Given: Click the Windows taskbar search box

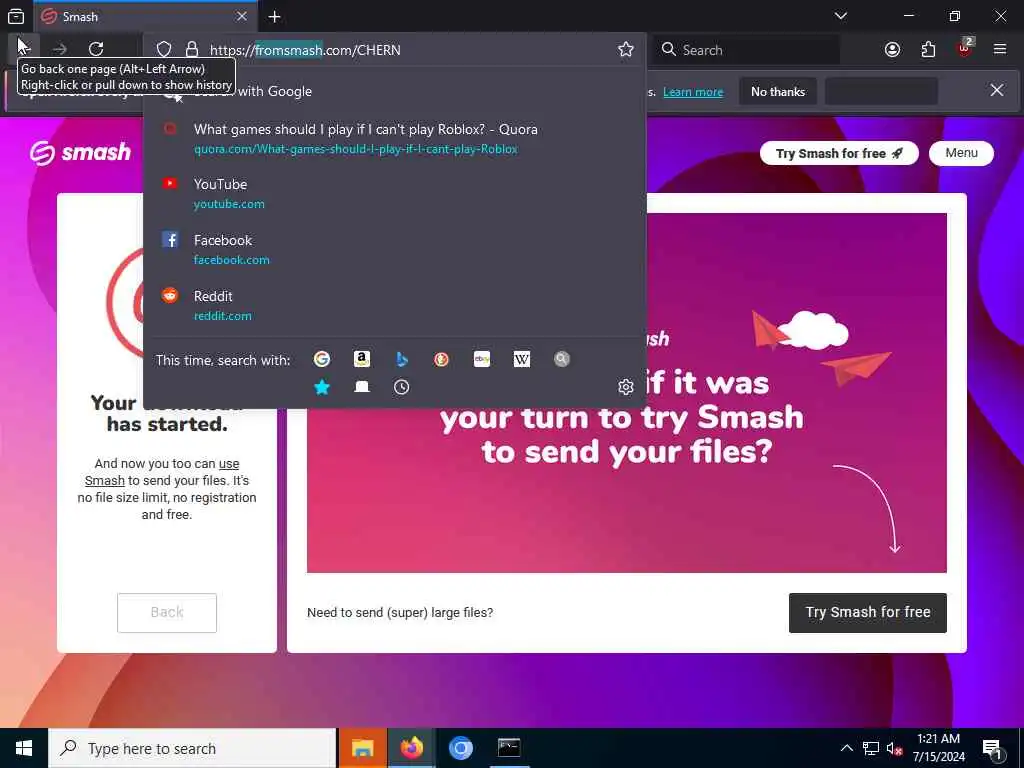Looking at the screenshot, I should (192, 748).
